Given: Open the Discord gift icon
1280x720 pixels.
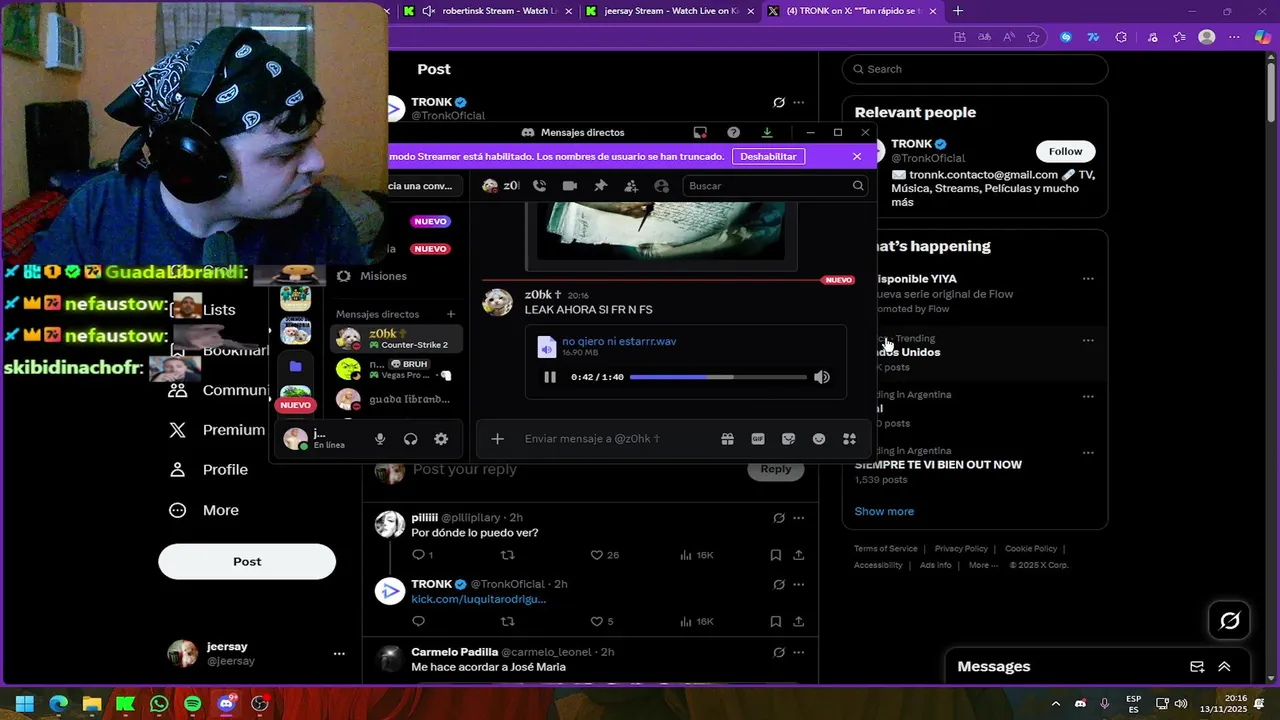Looking at the screenshot, I should point(727,439).
